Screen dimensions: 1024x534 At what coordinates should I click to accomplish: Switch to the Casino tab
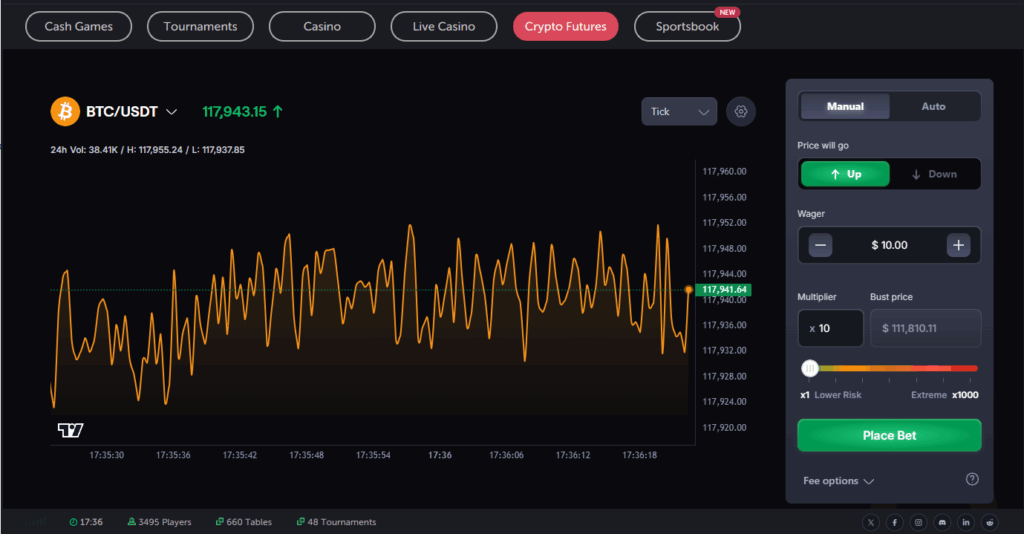tap(322, 27)
